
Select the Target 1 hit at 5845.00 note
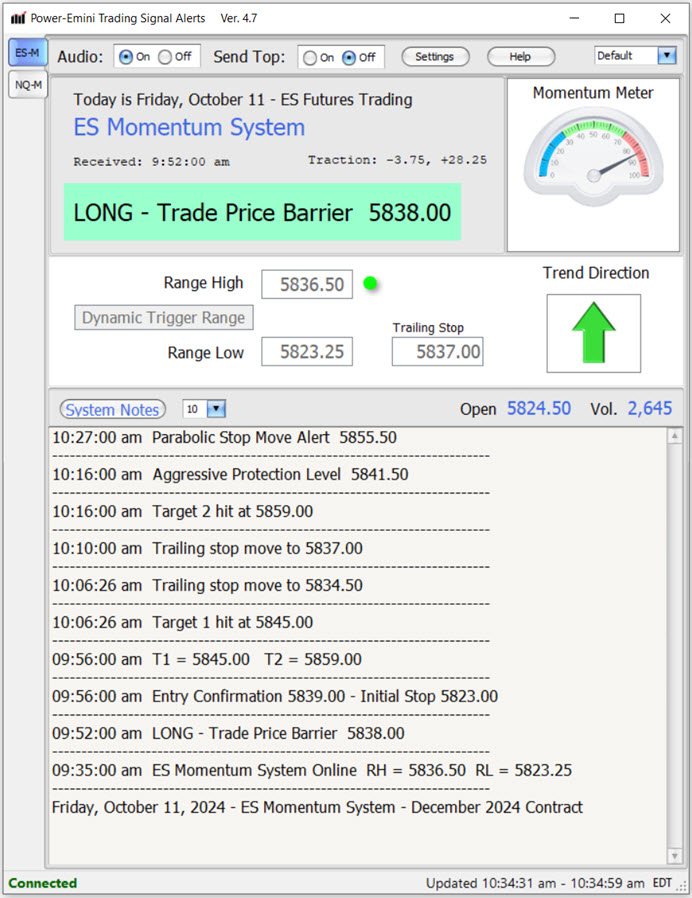[183, 623]
